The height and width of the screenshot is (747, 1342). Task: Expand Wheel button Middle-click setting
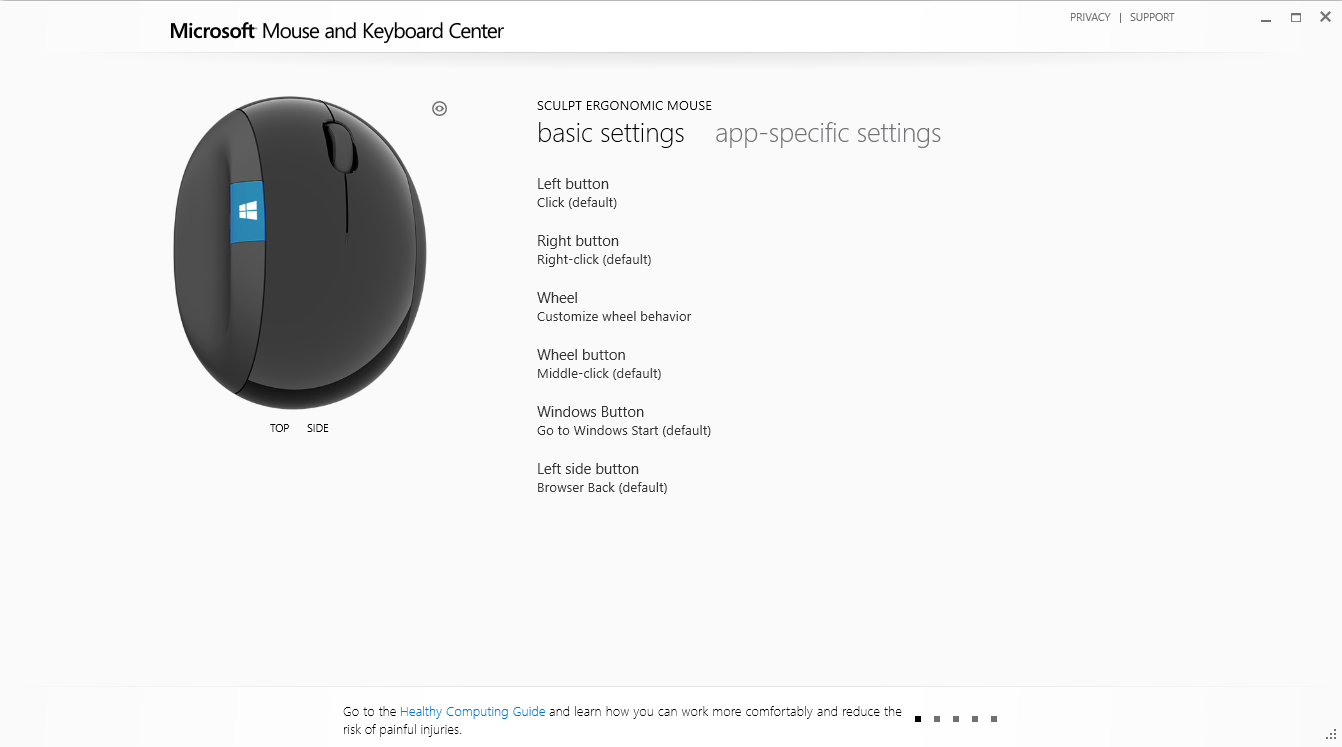(x=599, y=364)
